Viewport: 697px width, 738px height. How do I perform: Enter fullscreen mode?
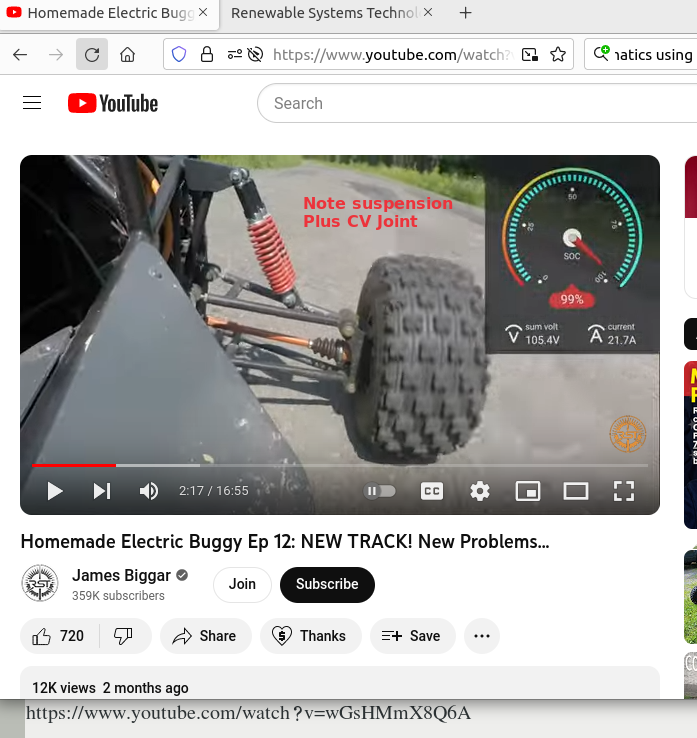[624, 491]
